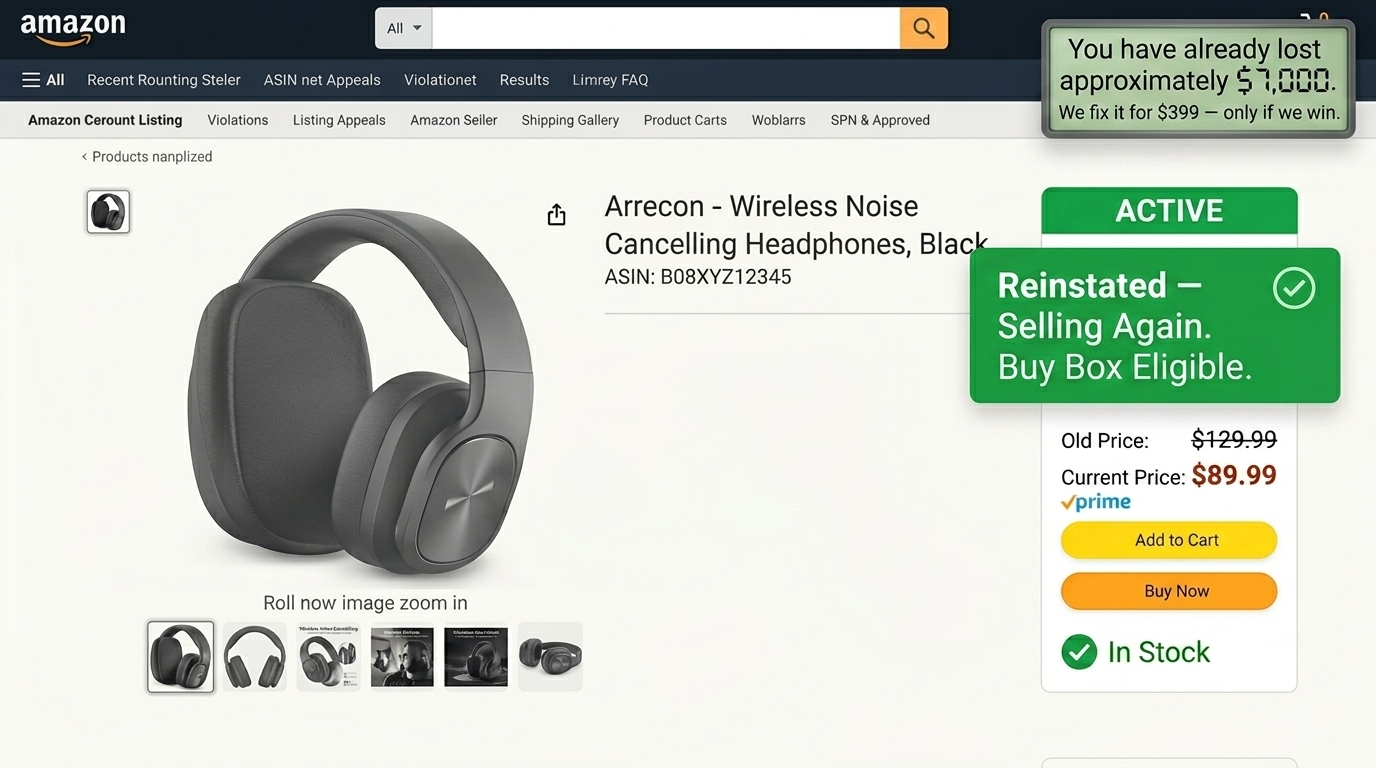Click the Buy Now button
The height and width of the screenshot is (768, 1376).
1168,591
